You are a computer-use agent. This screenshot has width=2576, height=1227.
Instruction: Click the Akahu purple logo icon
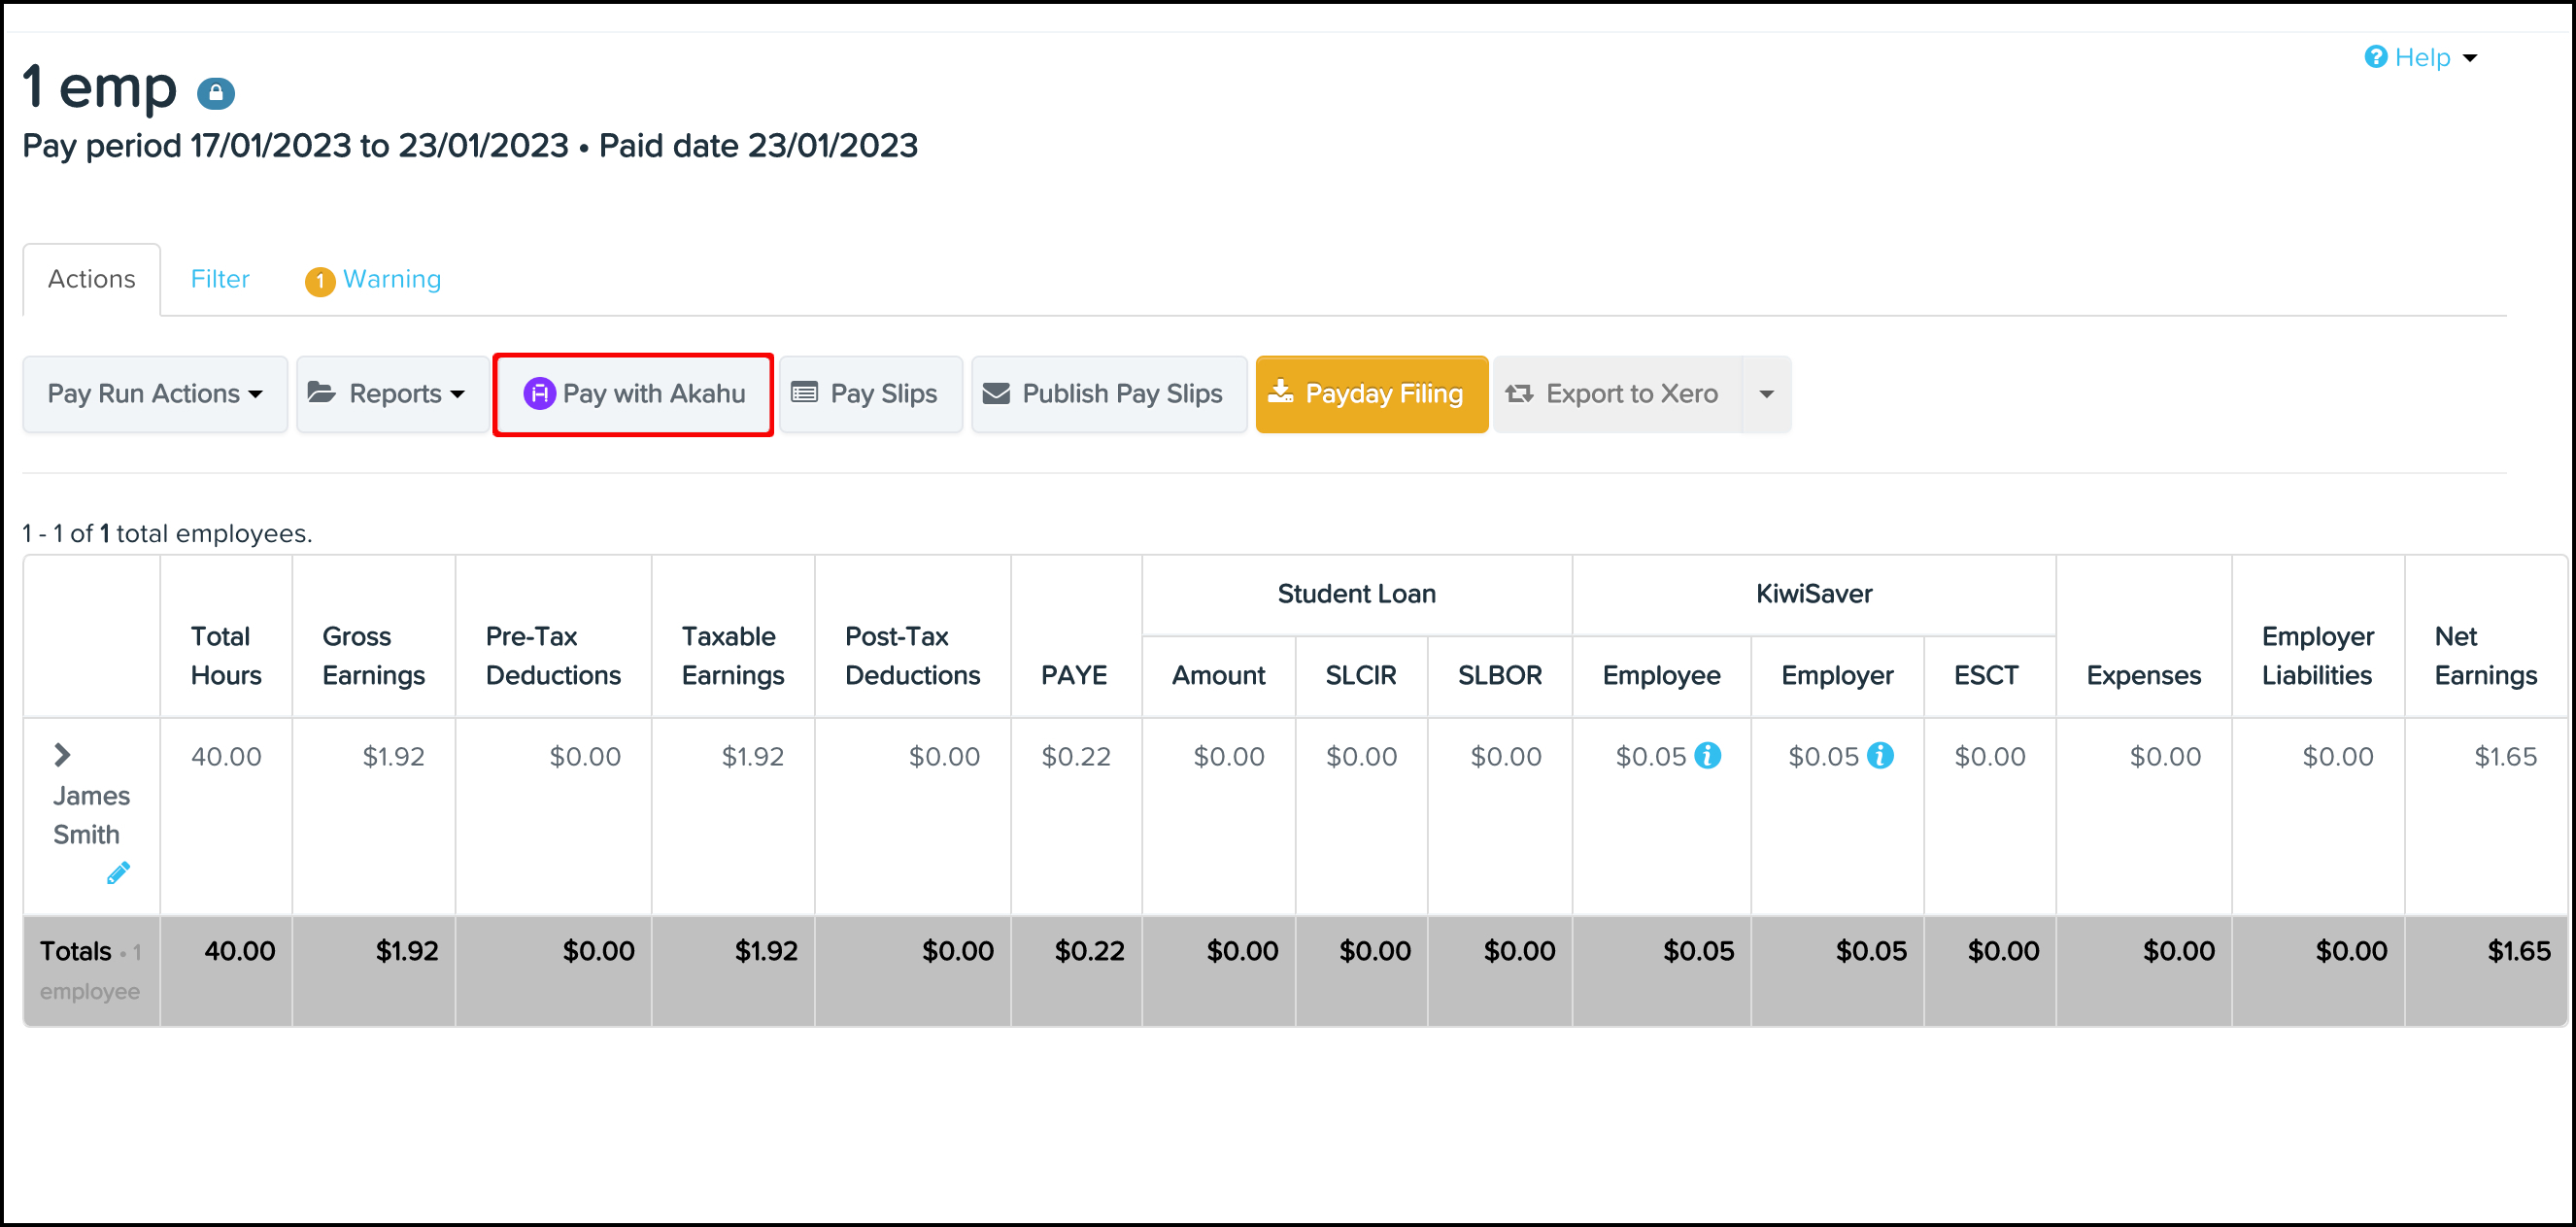coord(539,394)
